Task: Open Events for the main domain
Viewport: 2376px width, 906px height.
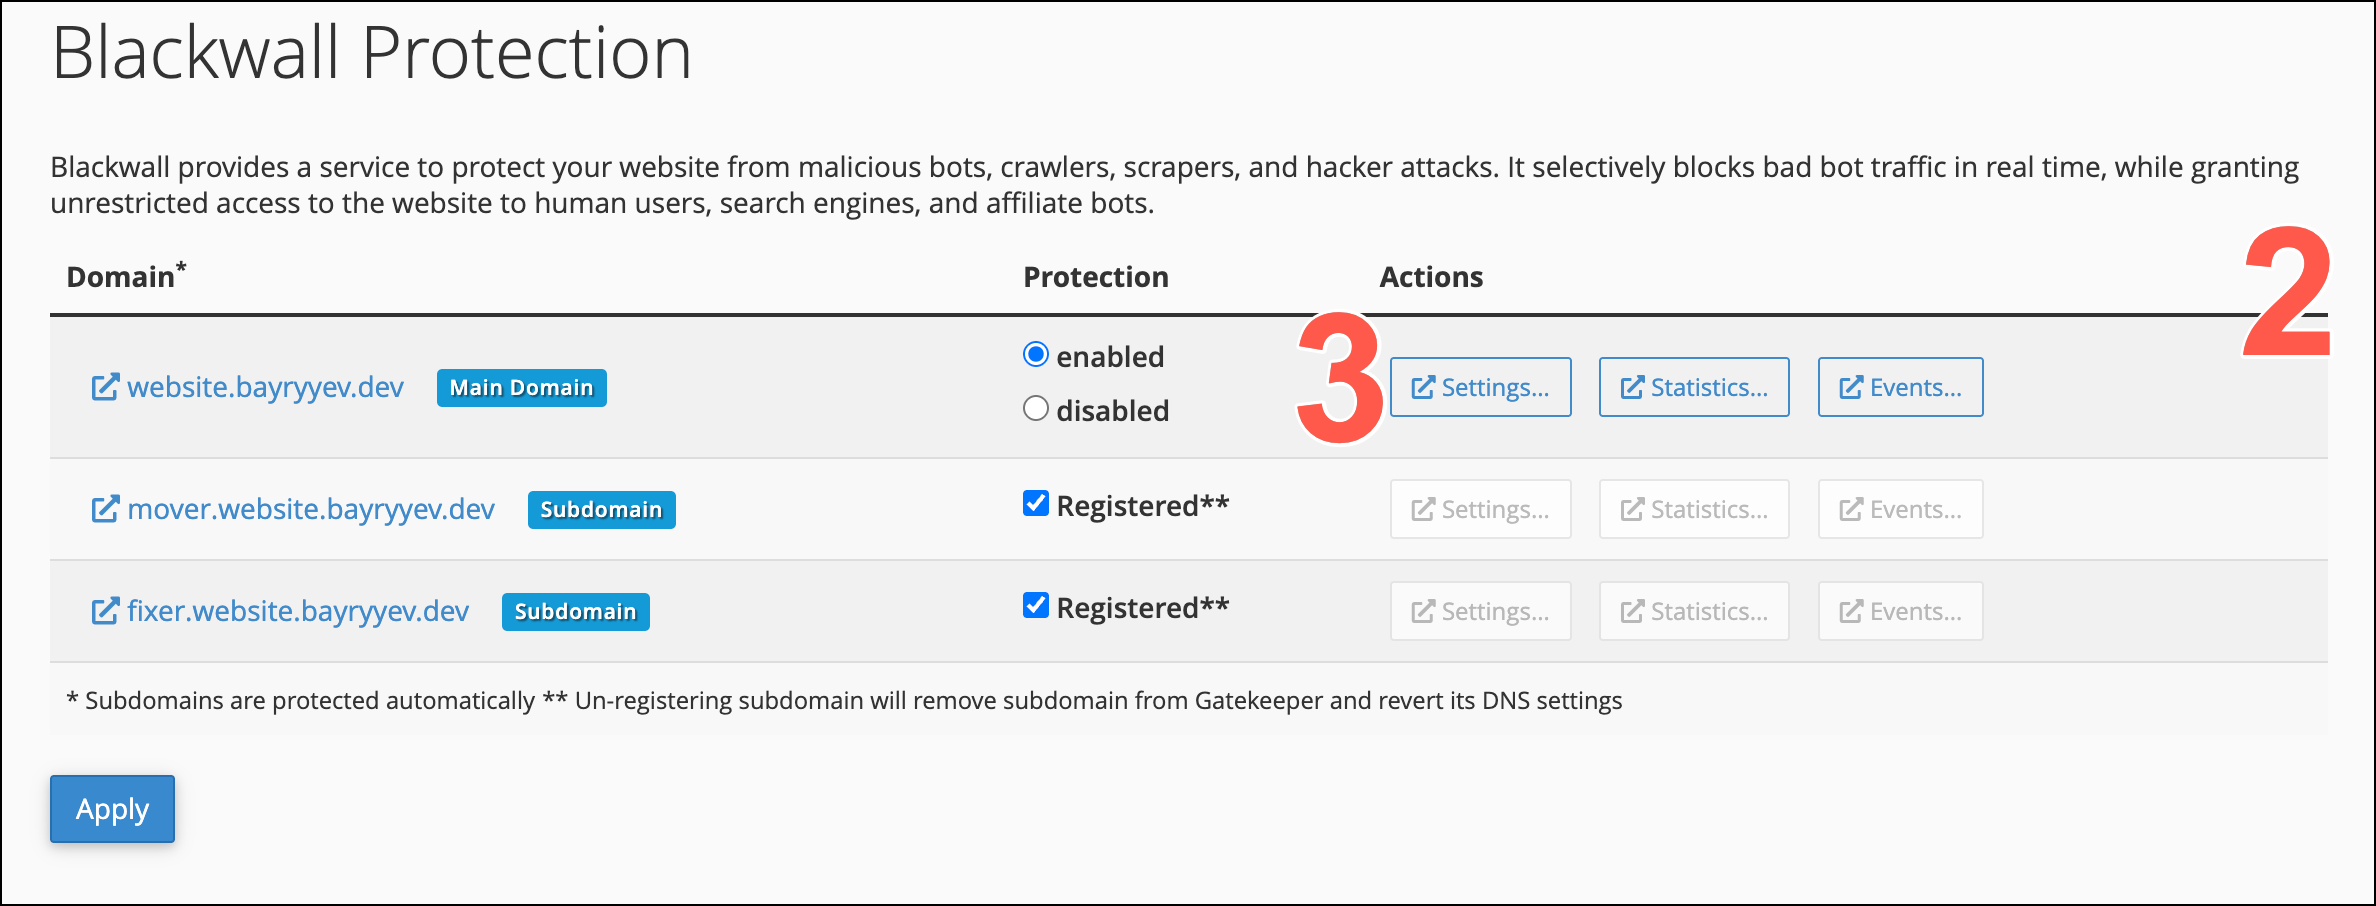Action: click(x=1900, y=387)
